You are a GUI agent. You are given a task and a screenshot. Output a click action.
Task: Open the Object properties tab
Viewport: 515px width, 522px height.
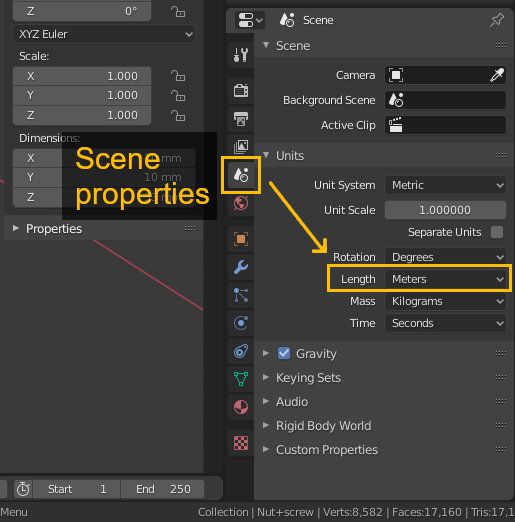(x=241, y=239)
